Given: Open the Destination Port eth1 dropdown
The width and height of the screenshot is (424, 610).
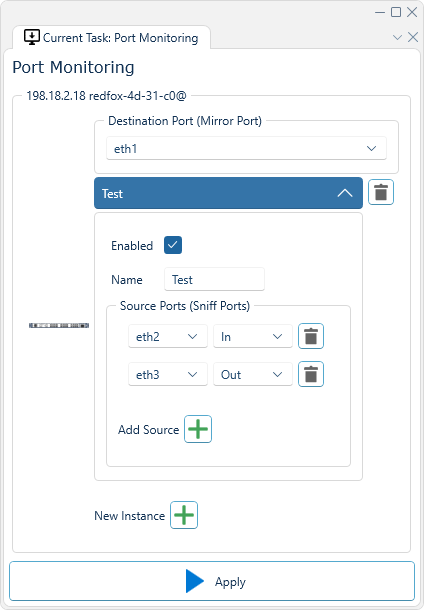Looking at the screenshot, I should [246, 148].
